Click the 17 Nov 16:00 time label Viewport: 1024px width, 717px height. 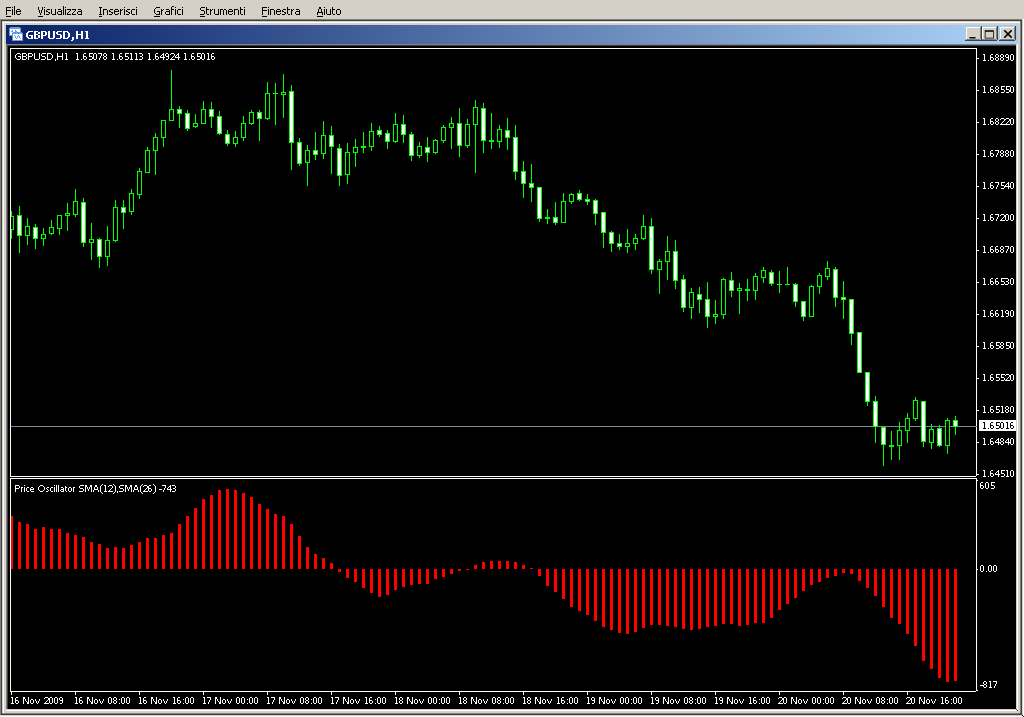[358, 701]
